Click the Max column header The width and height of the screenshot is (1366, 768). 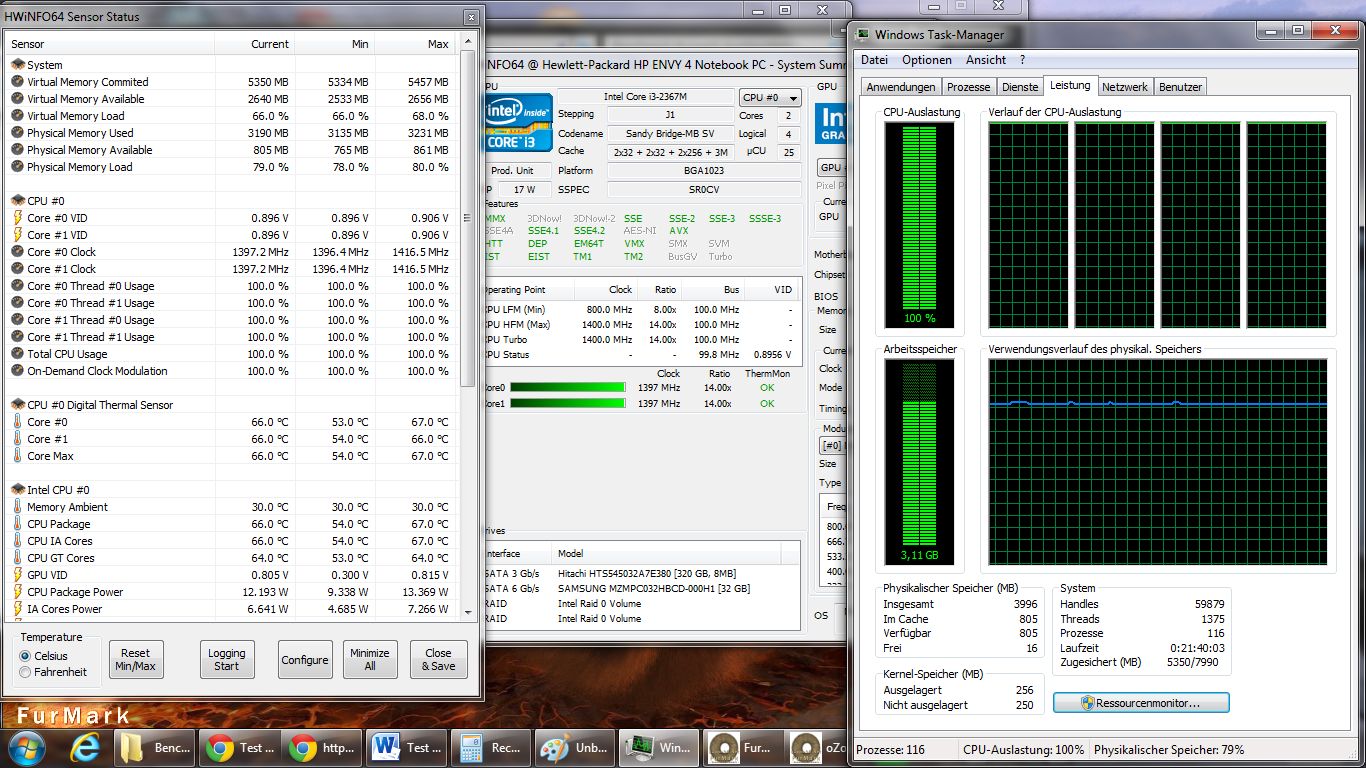click(416, 44)
